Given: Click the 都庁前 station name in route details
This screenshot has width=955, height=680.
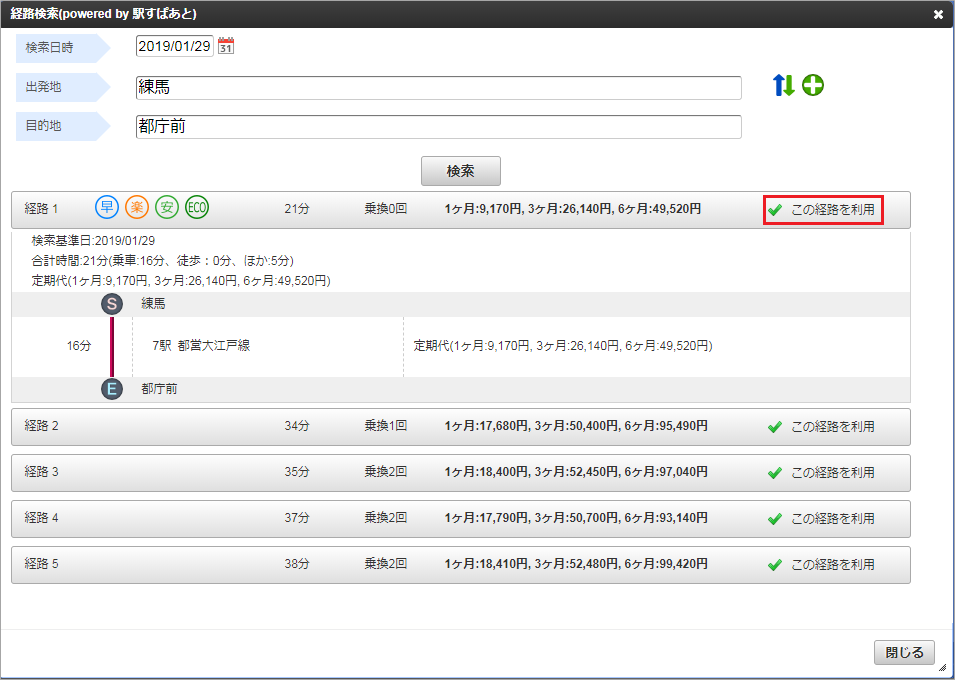Looking at the screenshot, I should click(160, 389).
